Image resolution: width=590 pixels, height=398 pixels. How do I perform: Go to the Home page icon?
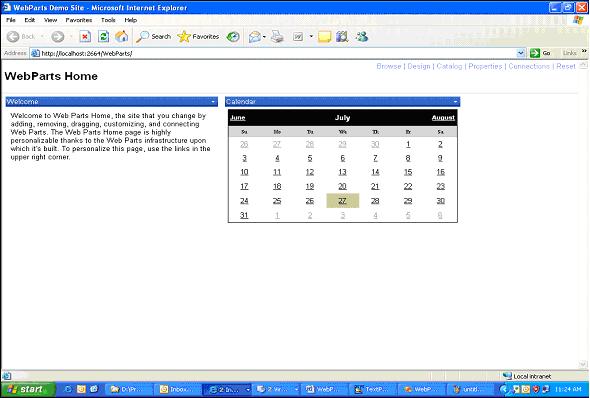pyautogui.click(x=121, y=36)
